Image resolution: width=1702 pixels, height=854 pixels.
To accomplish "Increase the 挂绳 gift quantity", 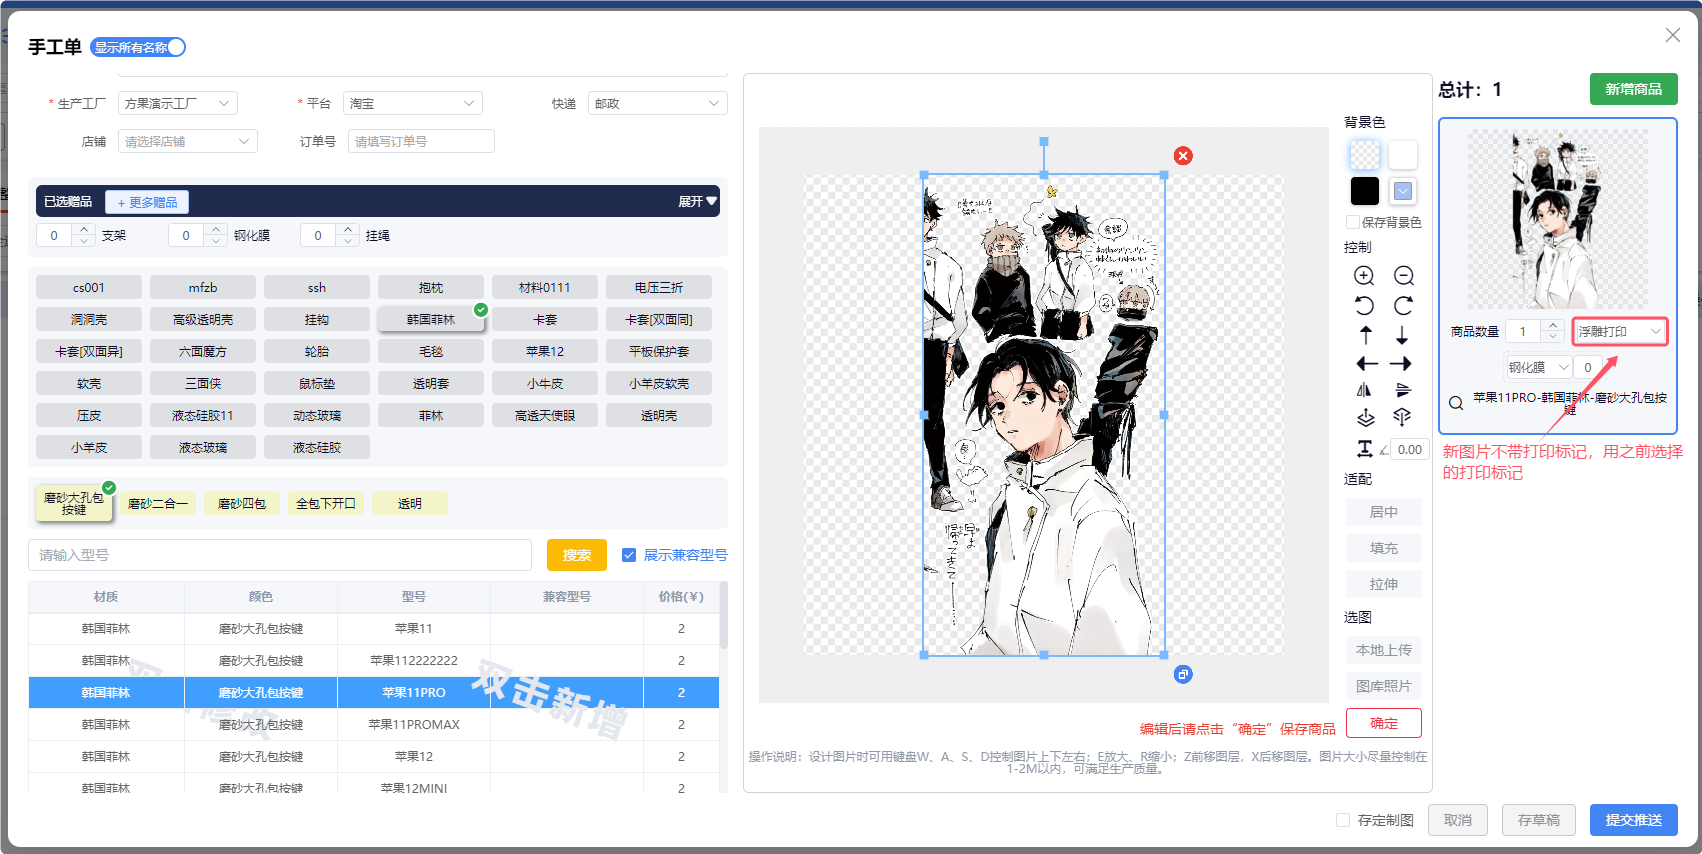I will point(348,230).
